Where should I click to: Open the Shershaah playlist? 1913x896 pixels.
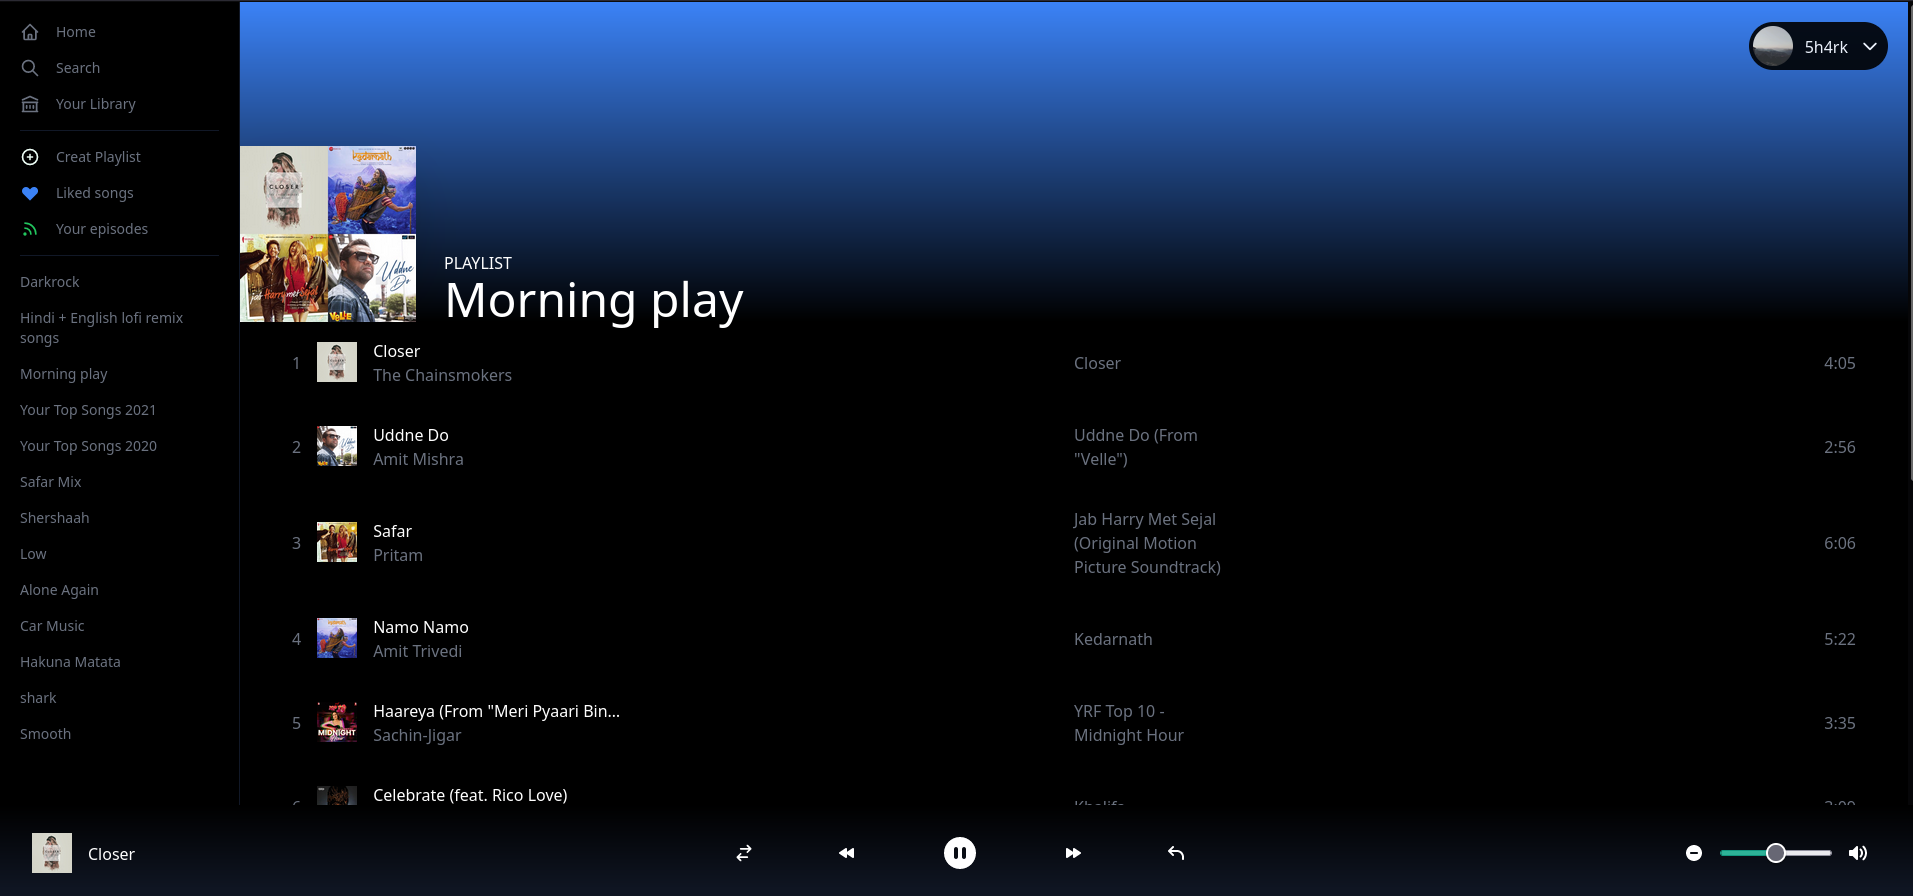point(55,518)
